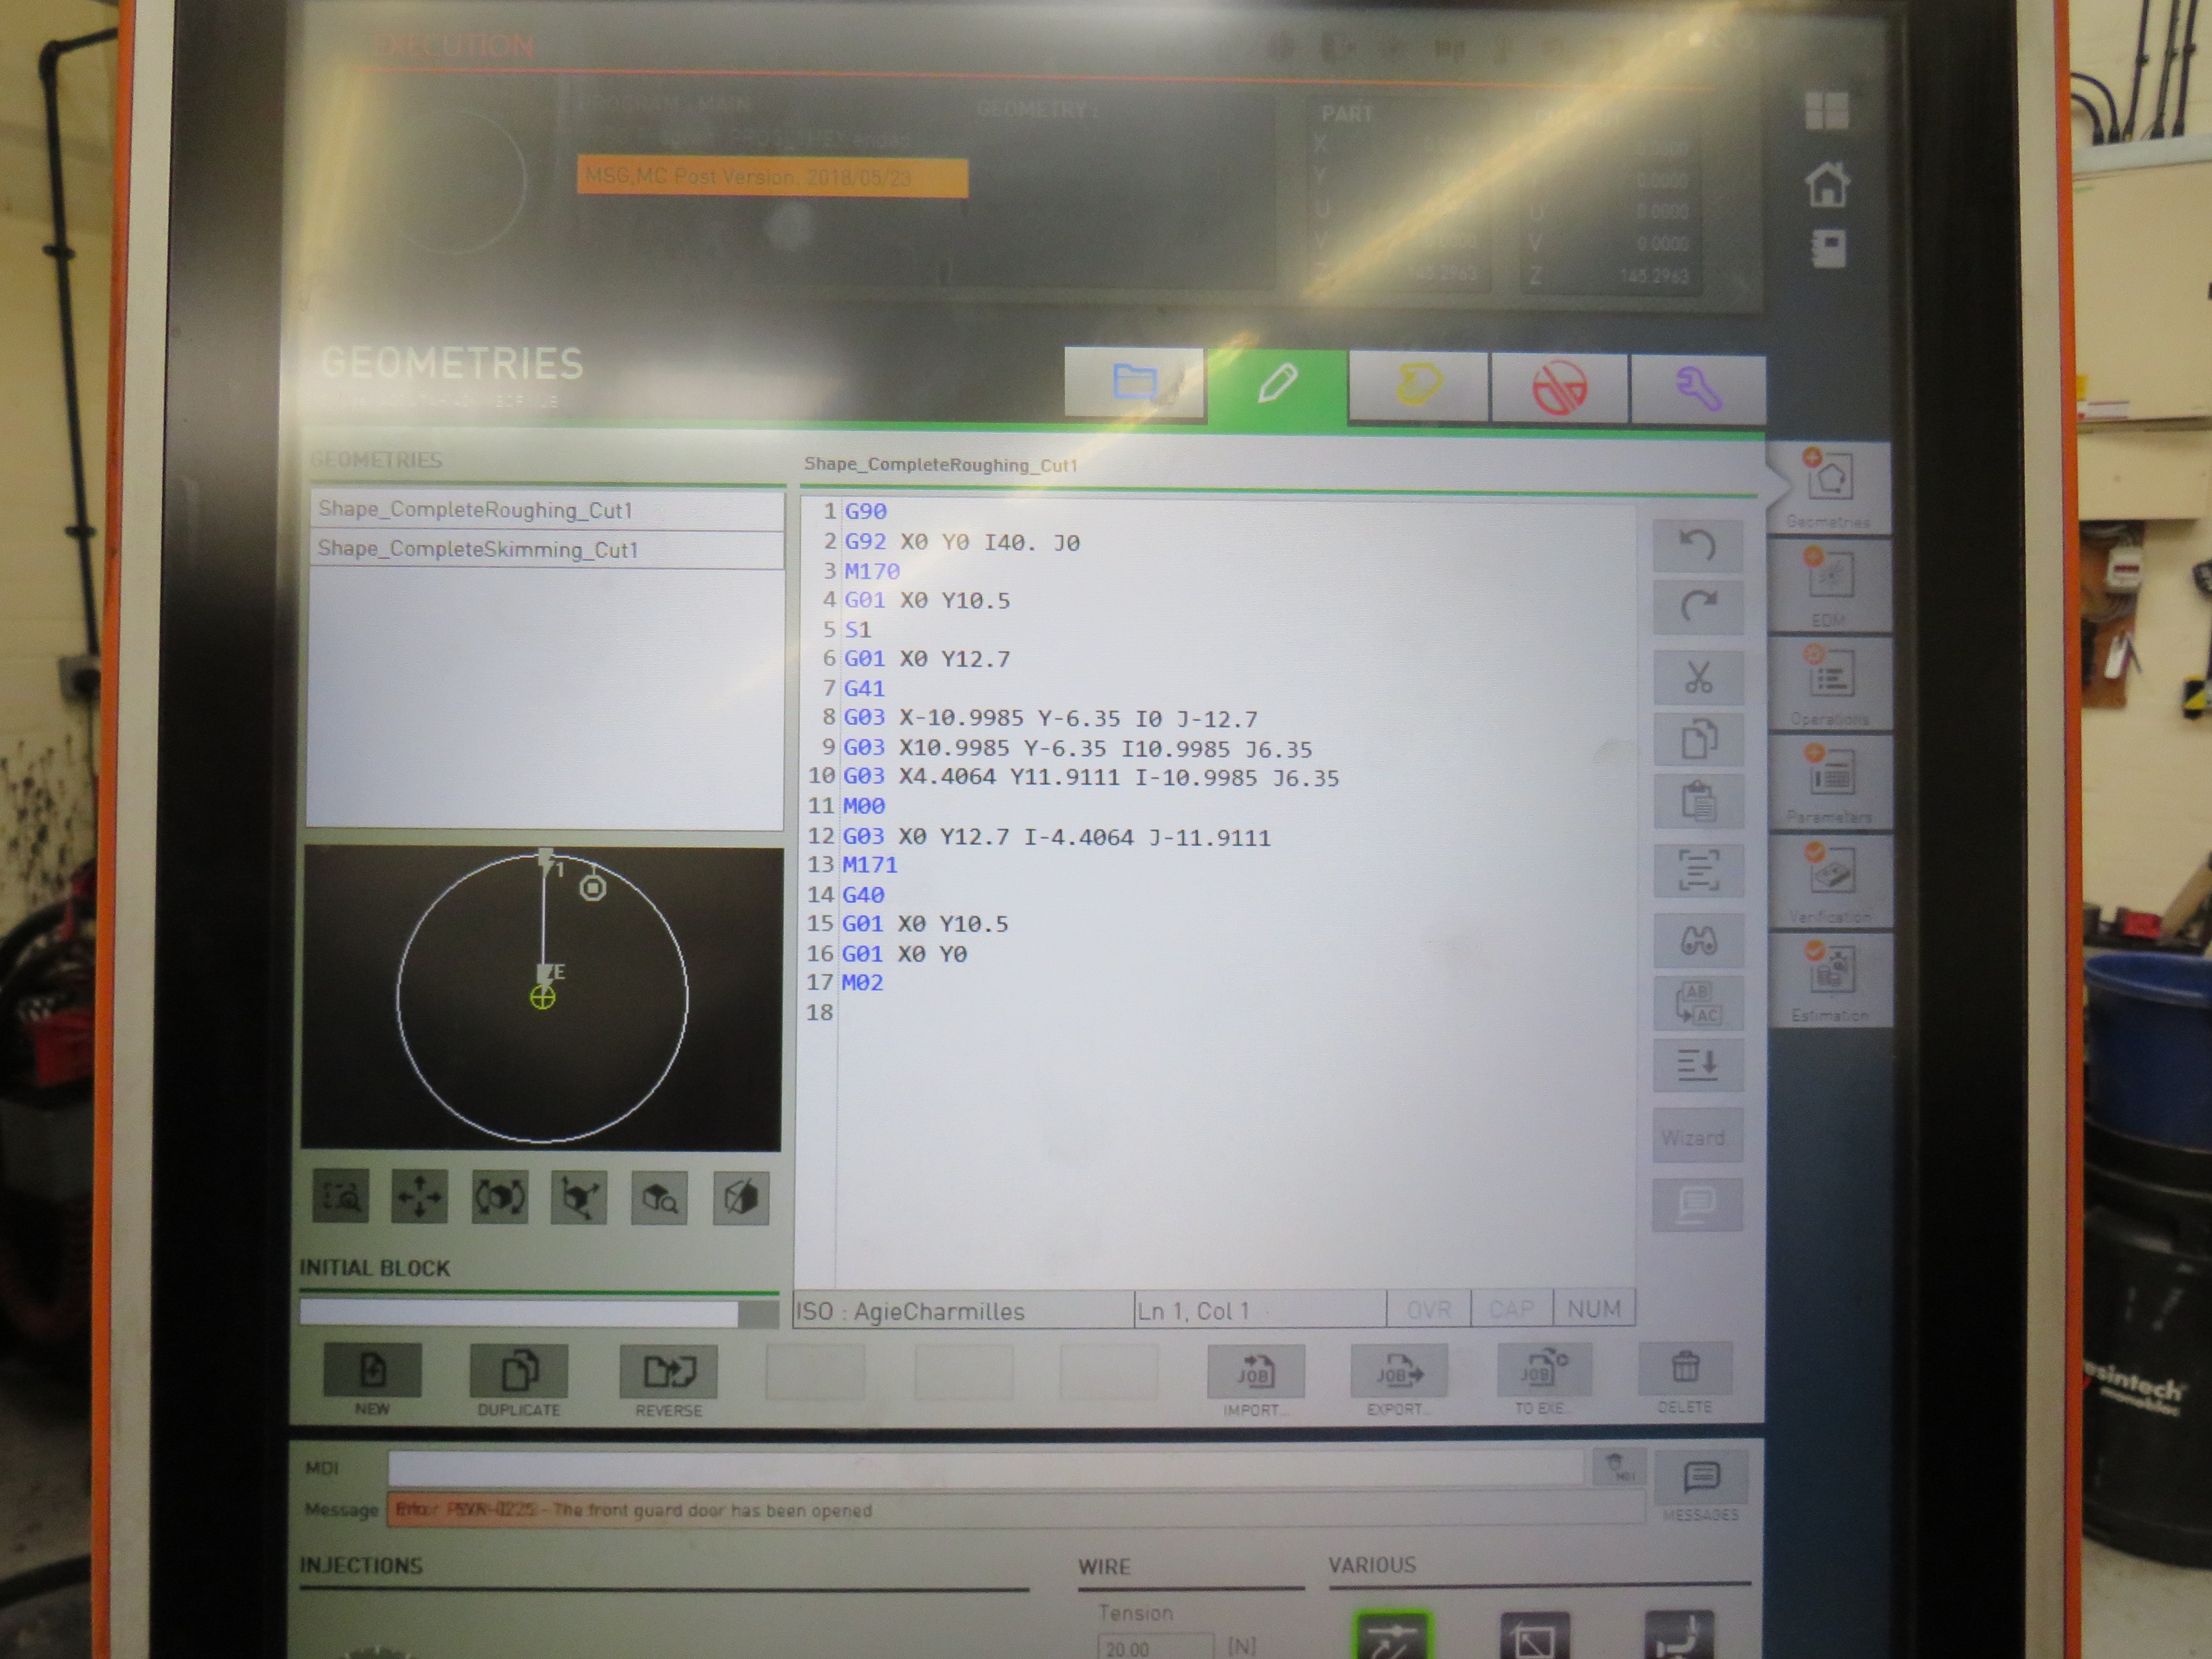Switch to the green pencil edit tab

pos(1277,384)
